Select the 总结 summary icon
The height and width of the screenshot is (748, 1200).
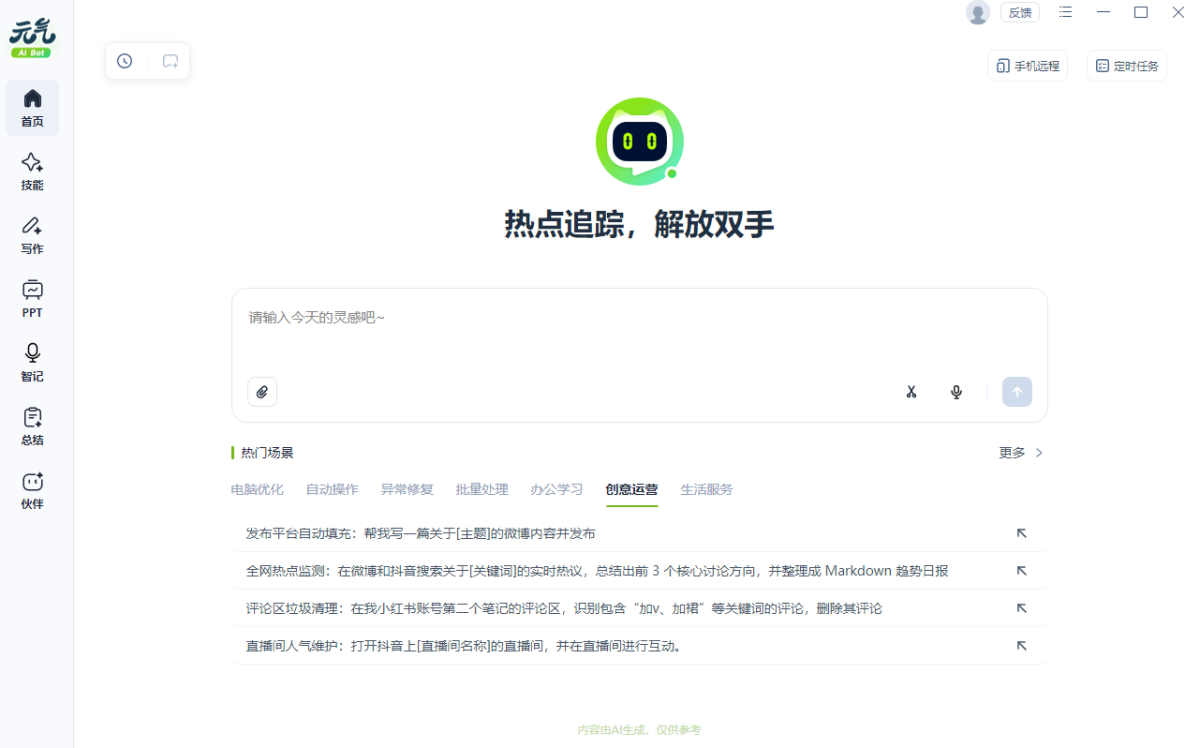point(32,426)
